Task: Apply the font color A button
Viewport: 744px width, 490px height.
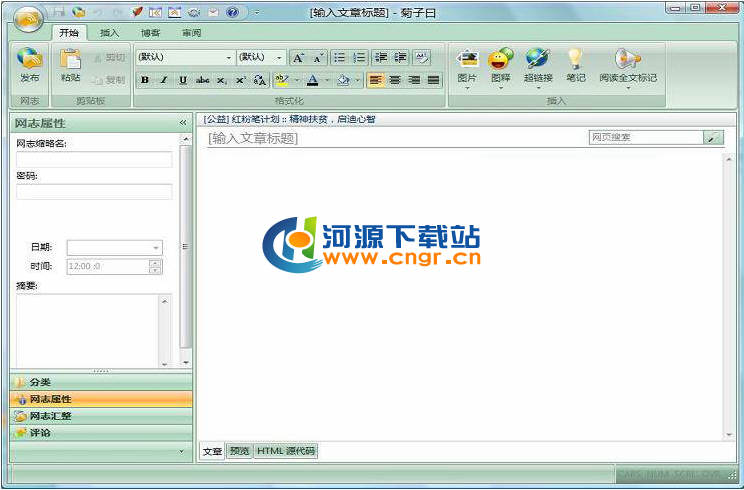Action: click(x=313, y=80)
